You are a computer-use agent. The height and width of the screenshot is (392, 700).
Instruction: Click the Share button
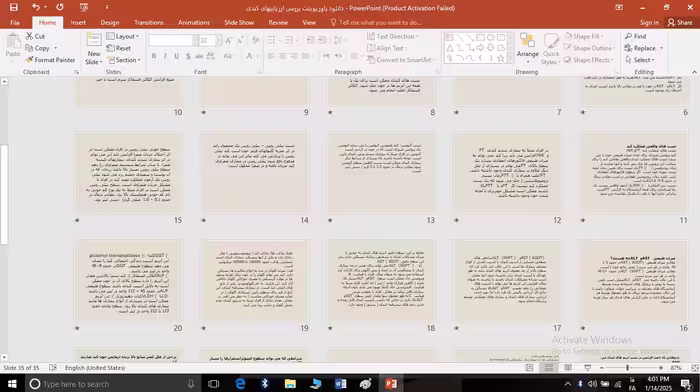680,22
